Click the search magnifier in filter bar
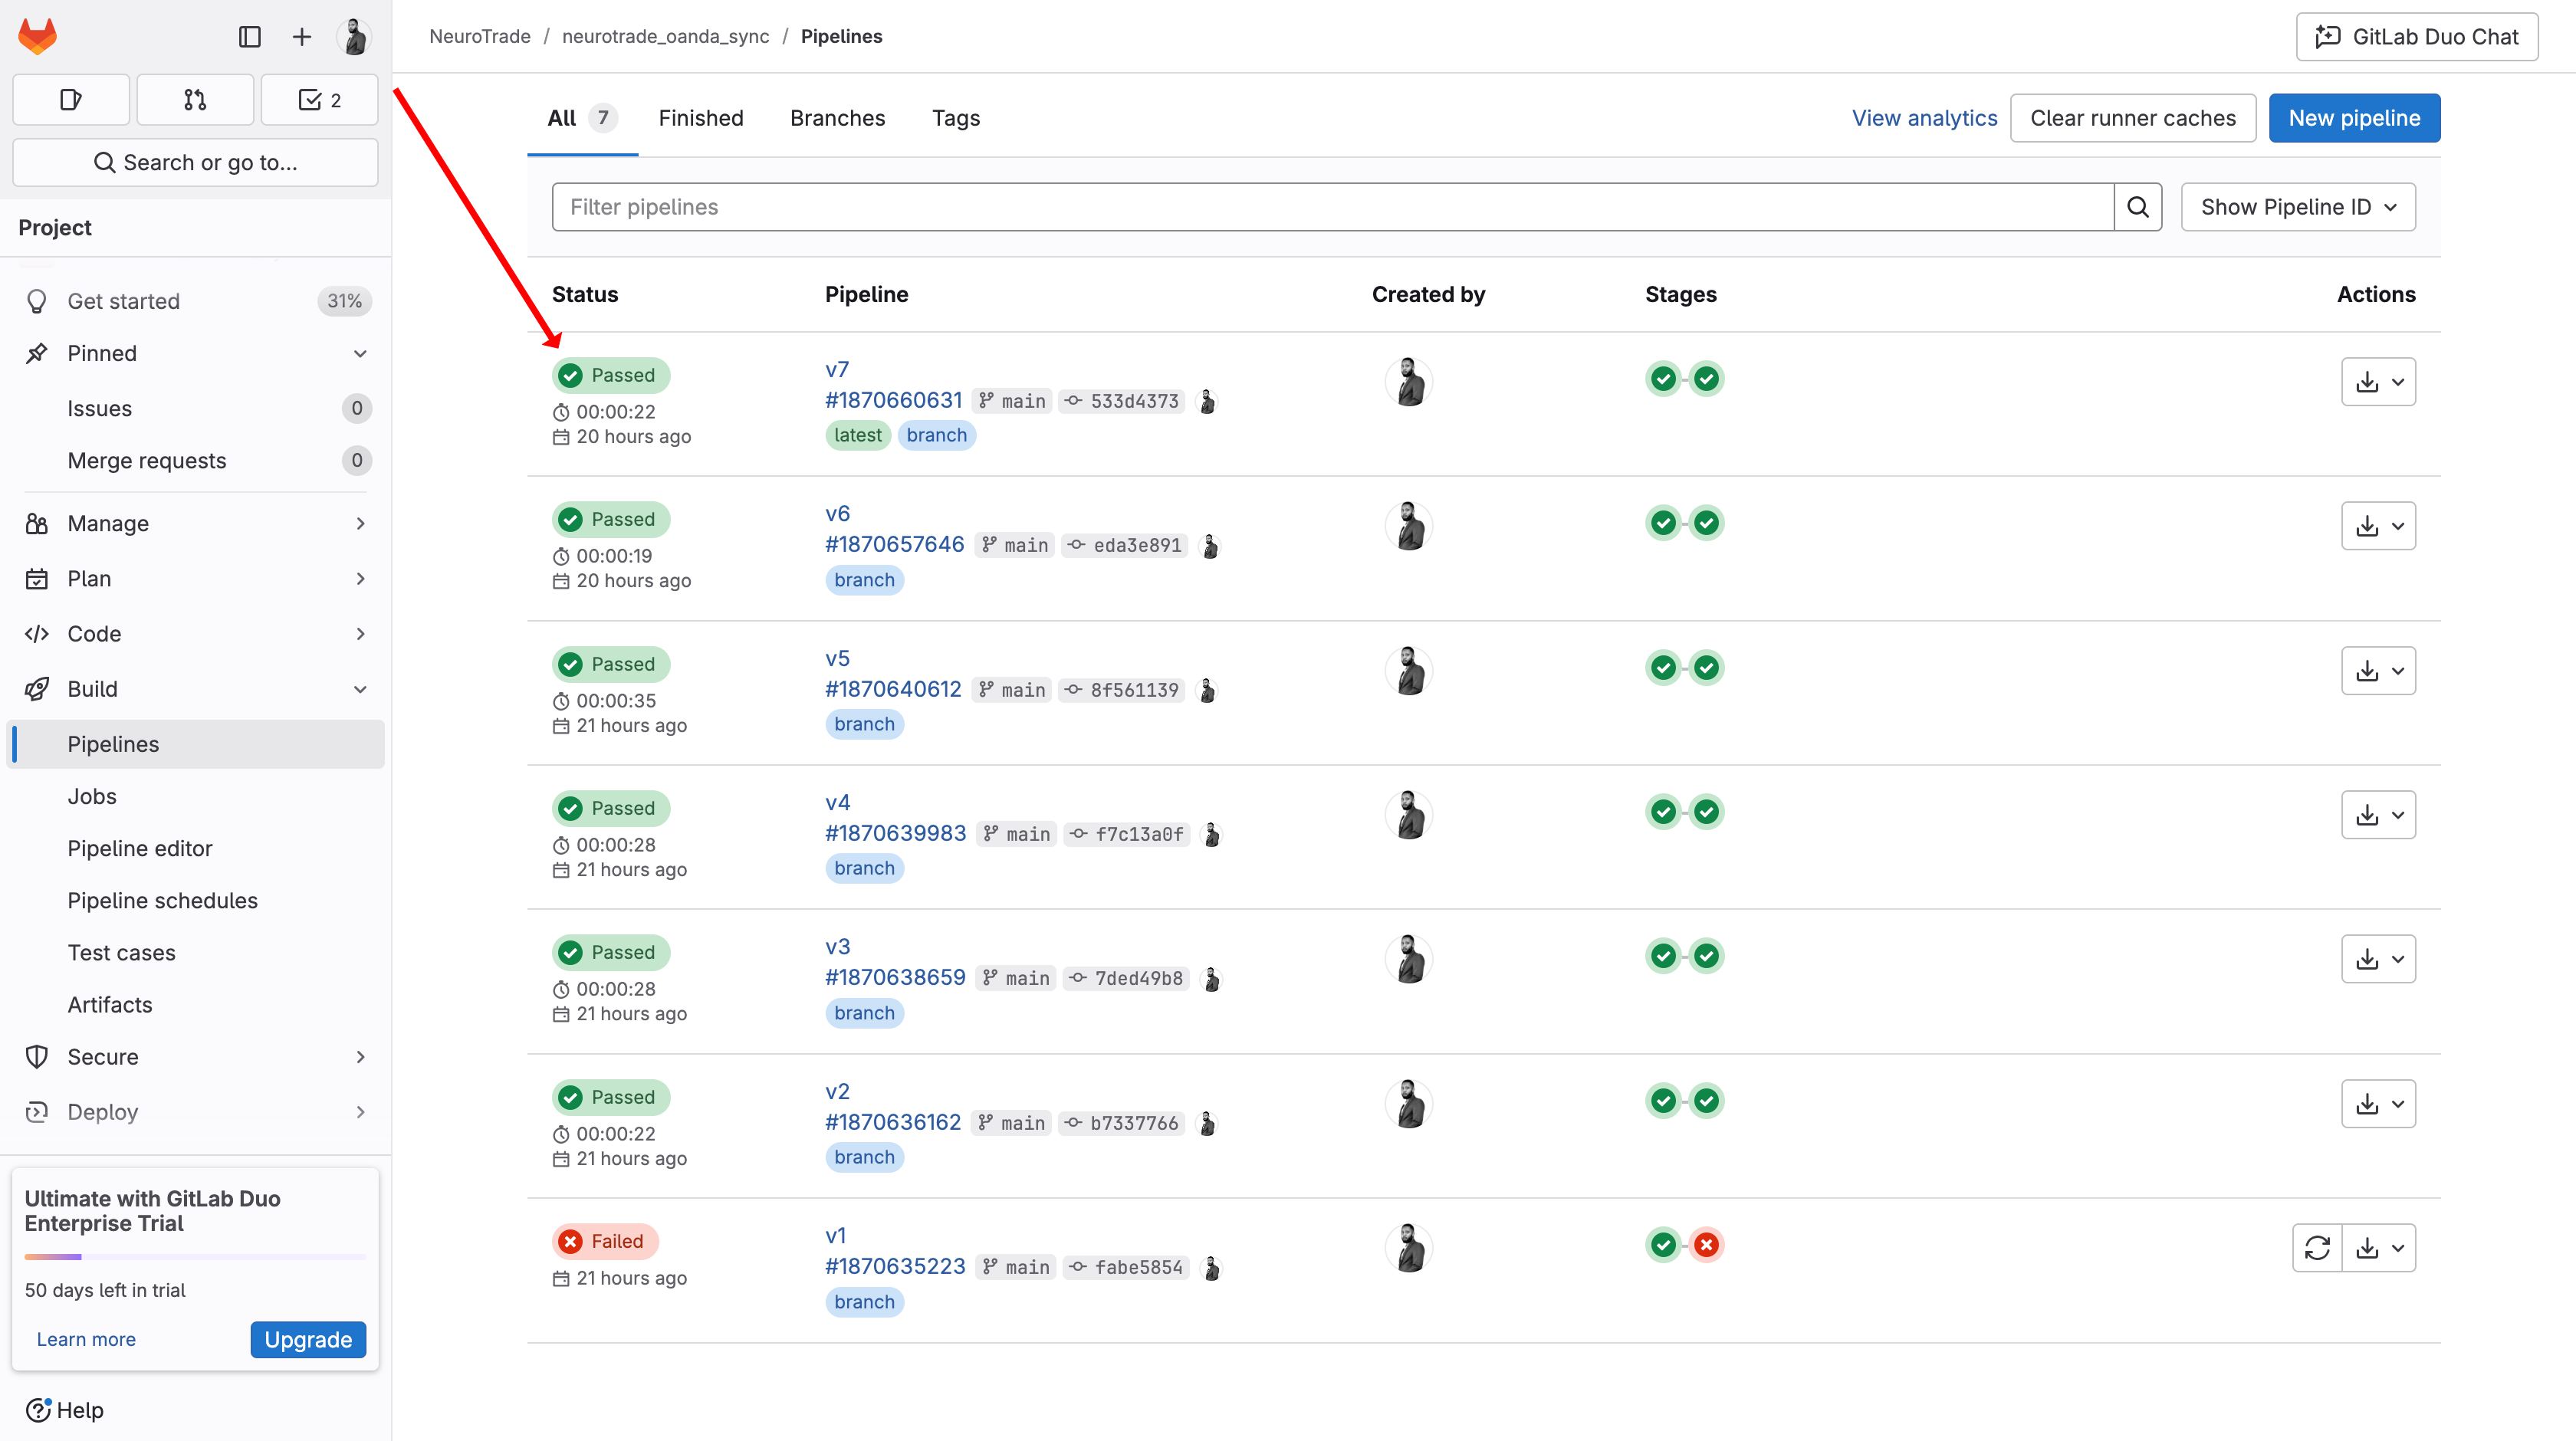This screenshot has width=2576, height=1441. [2137, 207]
